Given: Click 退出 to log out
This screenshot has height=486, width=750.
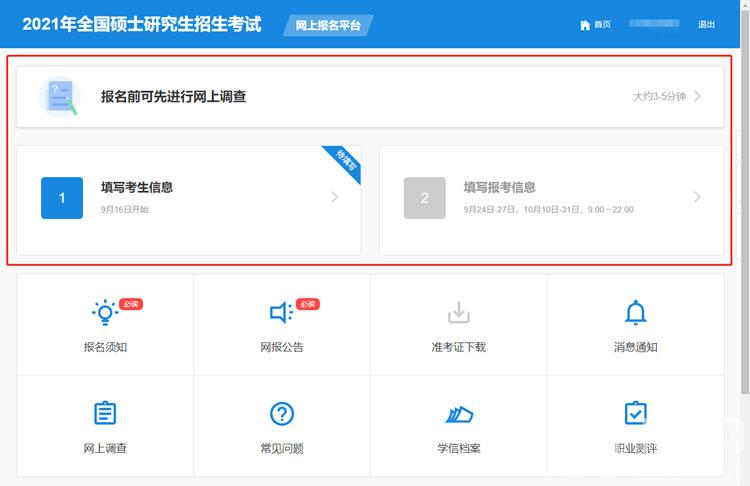Looking at the screenshot, I should tap(706, 24).
